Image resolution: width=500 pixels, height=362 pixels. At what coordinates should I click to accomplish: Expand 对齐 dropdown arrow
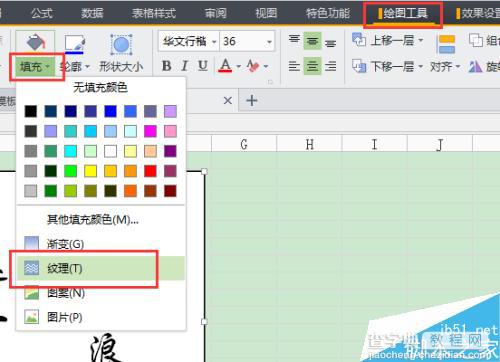458,67
